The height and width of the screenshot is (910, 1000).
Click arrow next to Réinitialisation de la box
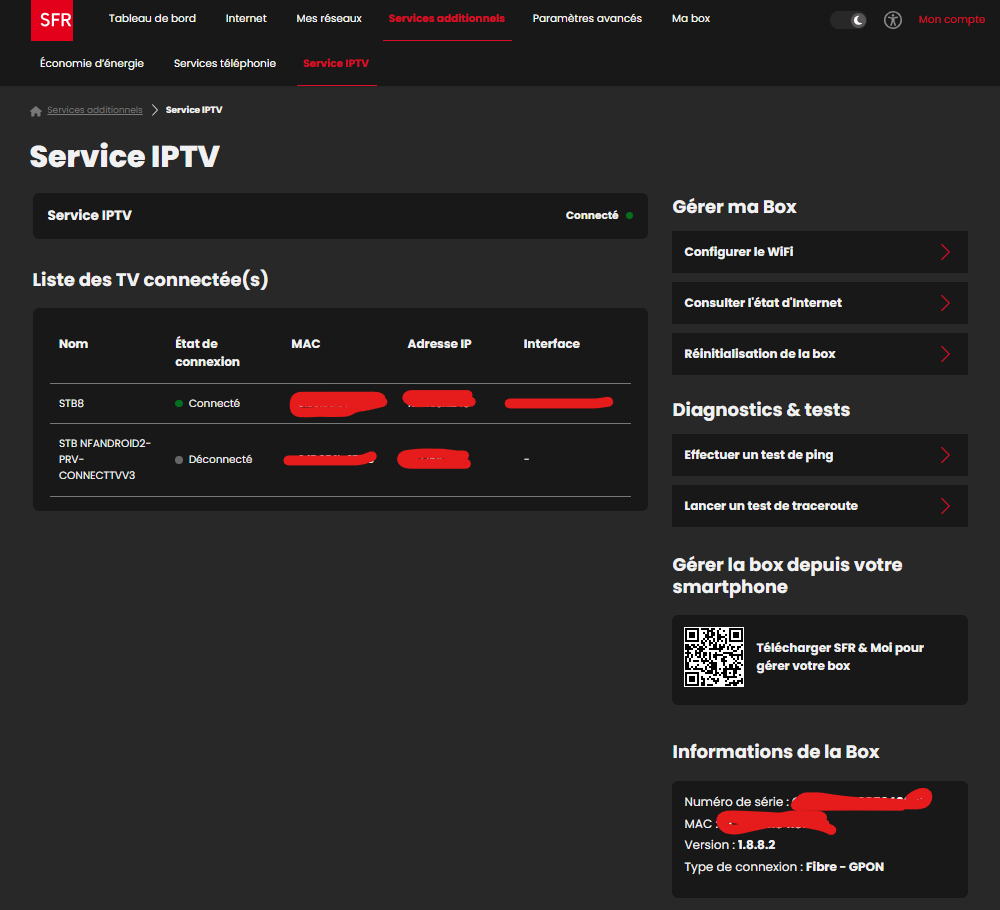pyautogui.click(x=945, y=354)
